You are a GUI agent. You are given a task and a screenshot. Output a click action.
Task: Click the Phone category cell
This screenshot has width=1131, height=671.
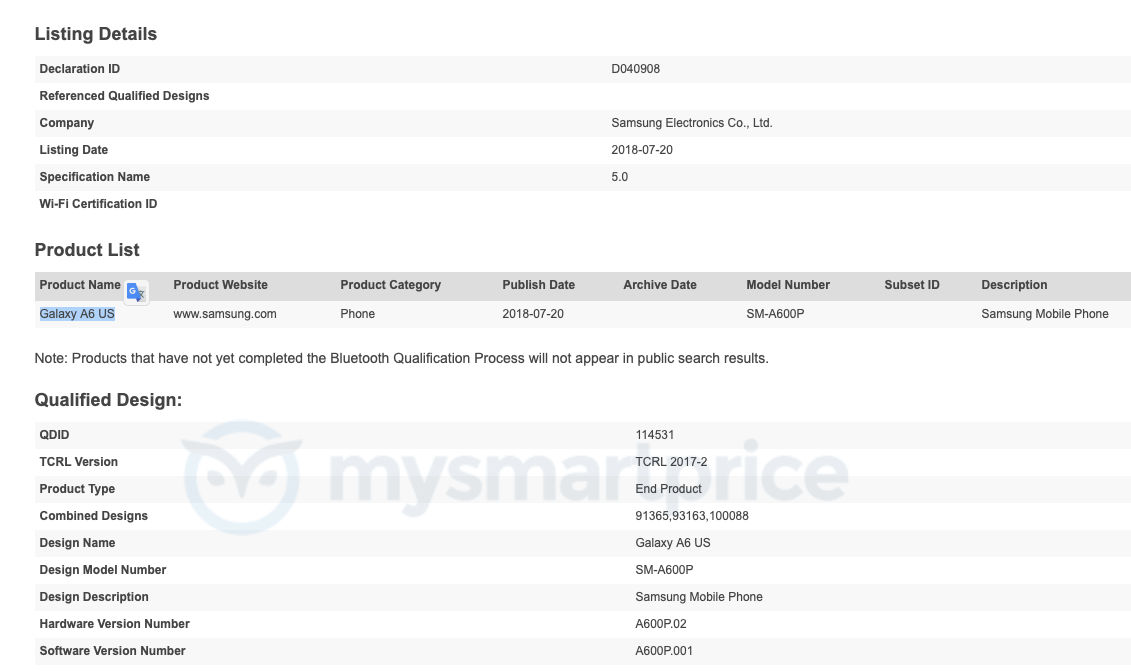tap(358, 314)
